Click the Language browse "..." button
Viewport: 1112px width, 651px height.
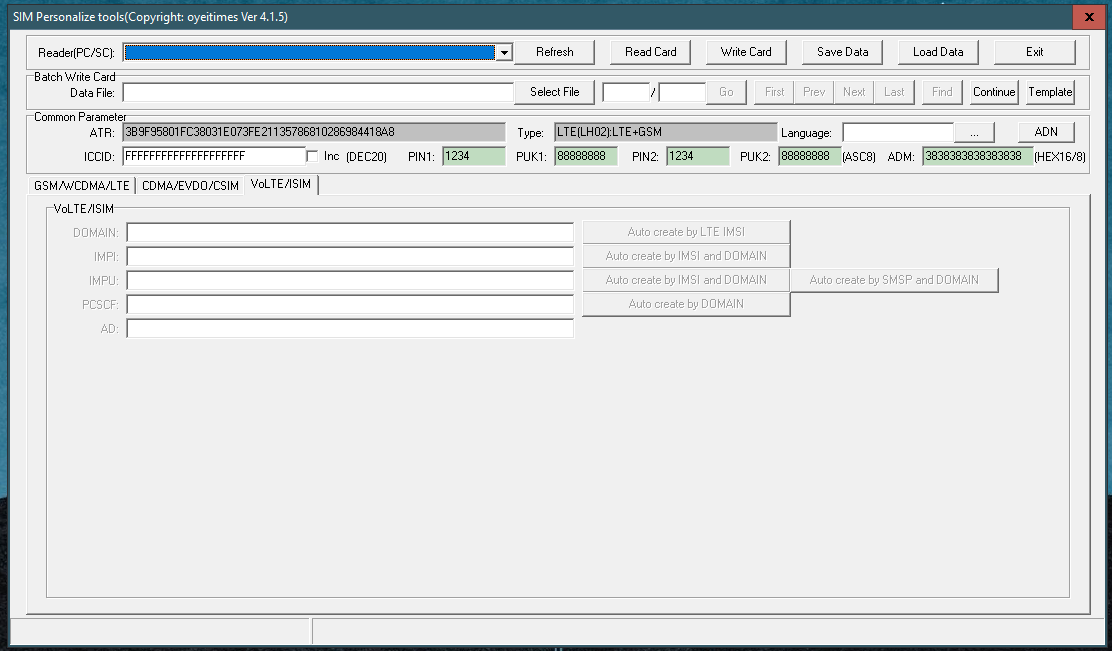pos(973,131)
